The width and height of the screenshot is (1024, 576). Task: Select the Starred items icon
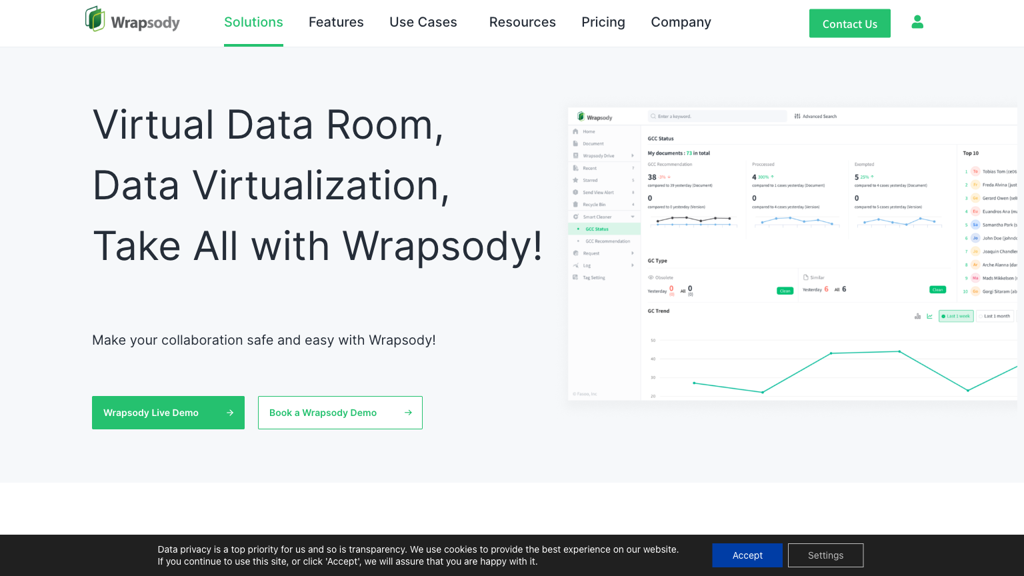[575, 178]
